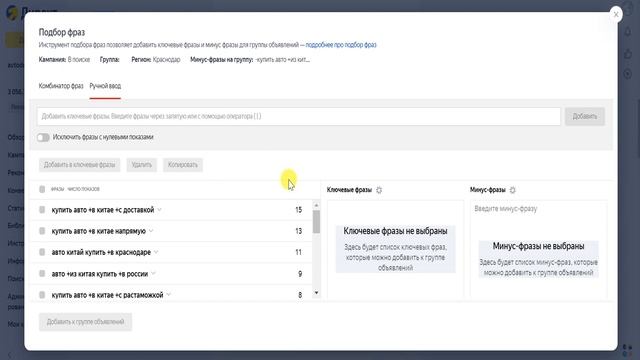640x360 pixels.
Task: Check the phrase авто китай купить +в краснодаре
Action: click(x=42, y=252)
